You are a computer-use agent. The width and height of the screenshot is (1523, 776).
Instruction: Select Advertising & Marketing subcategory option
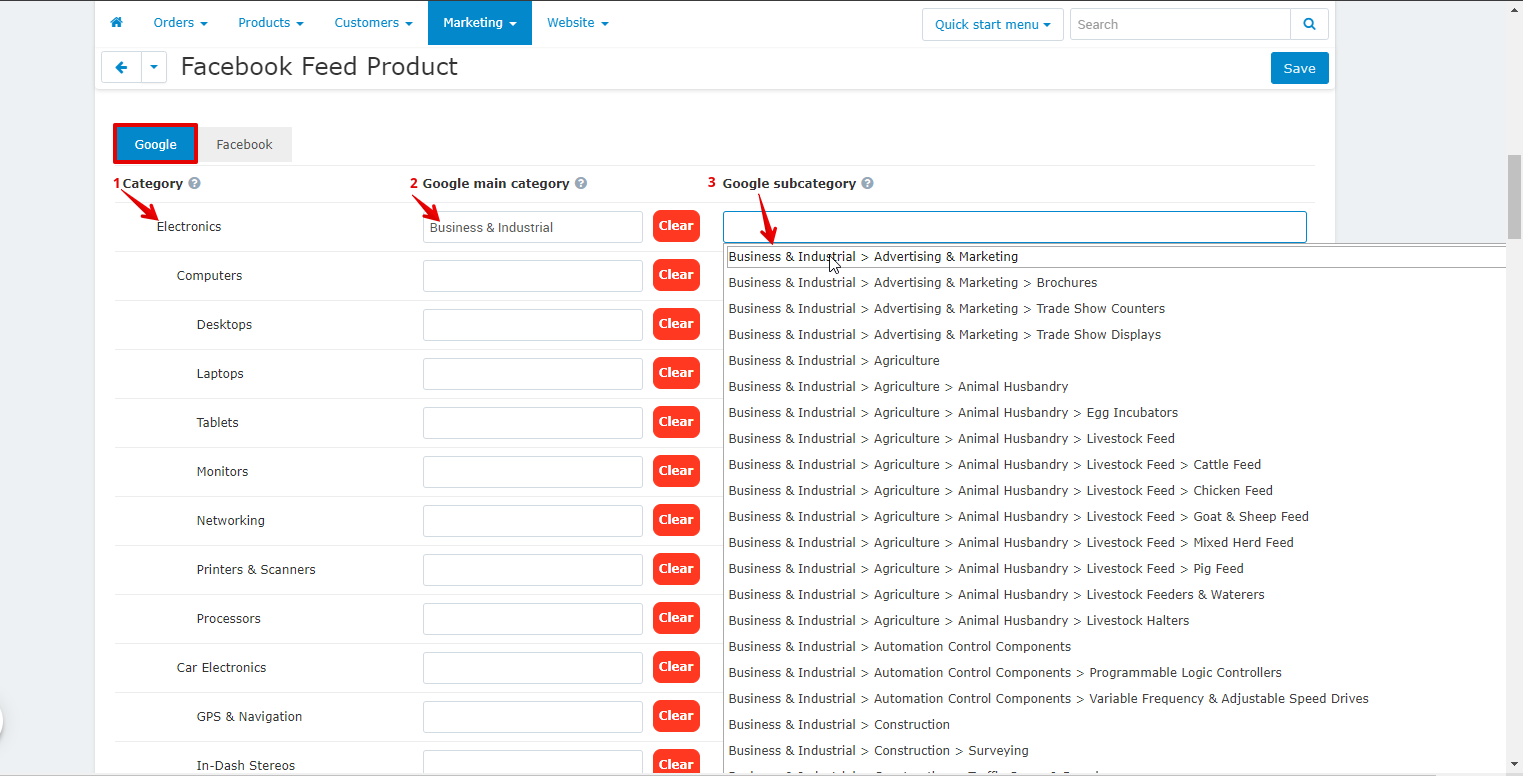point(1115,257)
